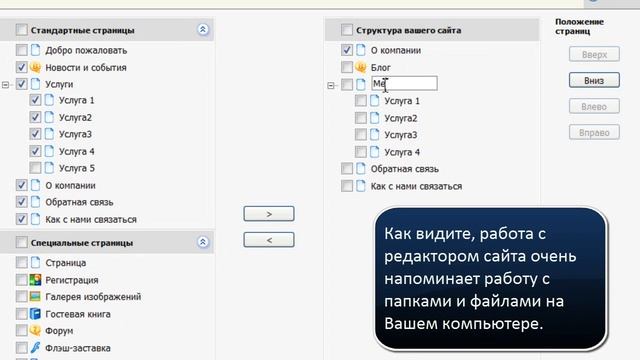Click page icon of Обратная связь in standard pages
The height and width of the screenshot is (360, 640).
[x=35, y=202]
